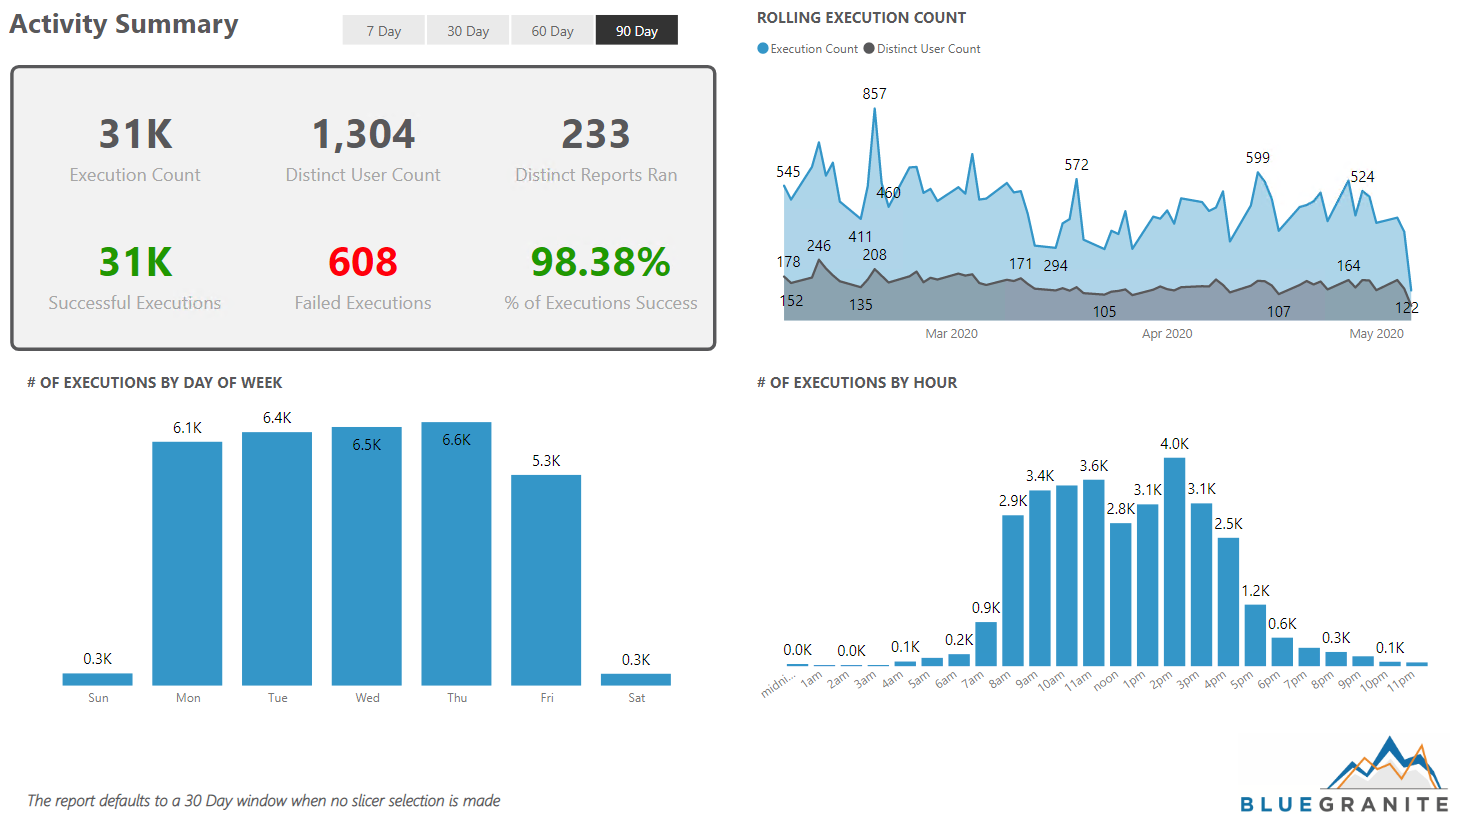Click the green 31K Successful Executions value
Image resolution: width=1464 pixels, height=821 pixels.
pyautogui.click(x=135, y=262)
